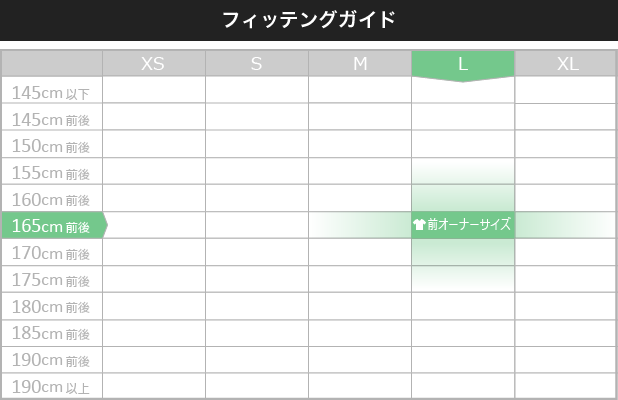Click the フィッテングガイド title bar
Image resolution: width=618 pixels, height=400 pixels.
[309, 20]
